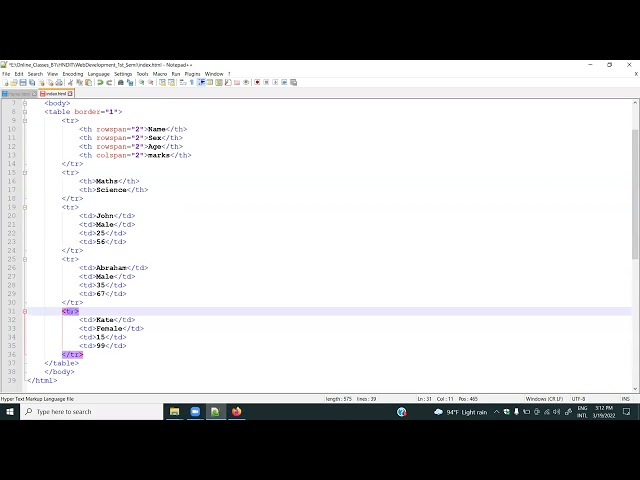This screenshot has height=480, width=640.
Task: Open the Plugins menu
Action: tap(192, 74)
